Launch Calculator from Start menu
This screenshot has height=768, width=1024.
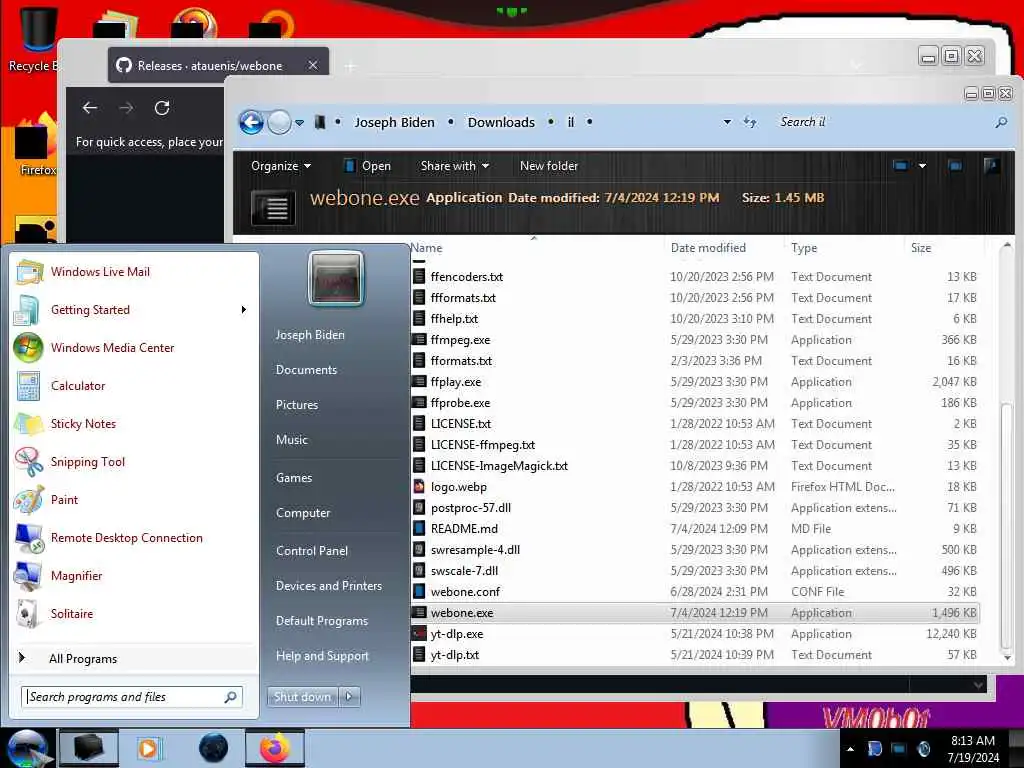click(x=78, y=385)
